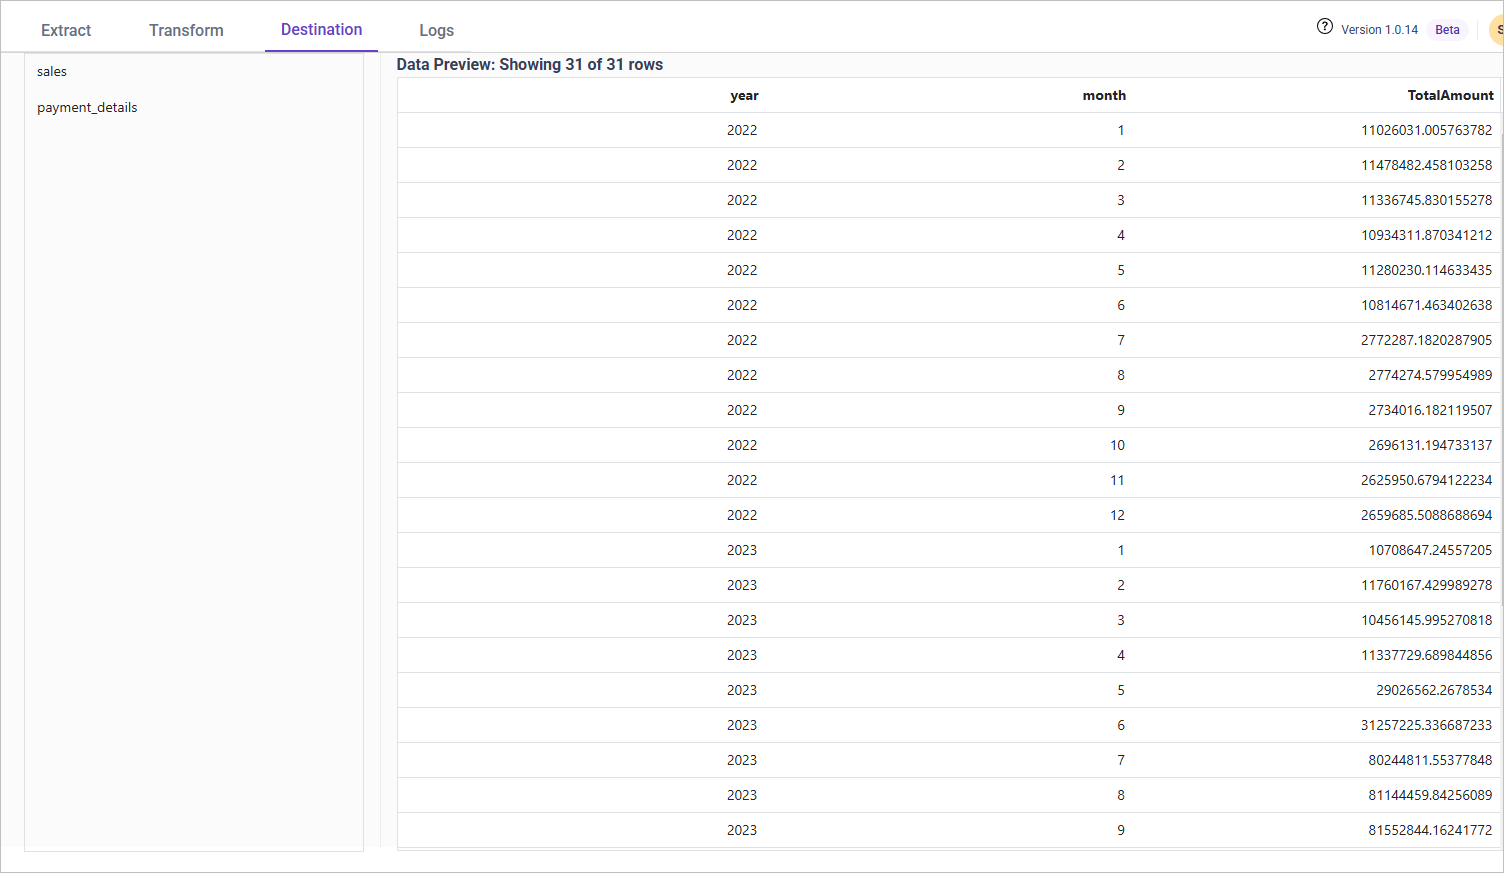Open payment_details in the sidebar list

(87, 108)
